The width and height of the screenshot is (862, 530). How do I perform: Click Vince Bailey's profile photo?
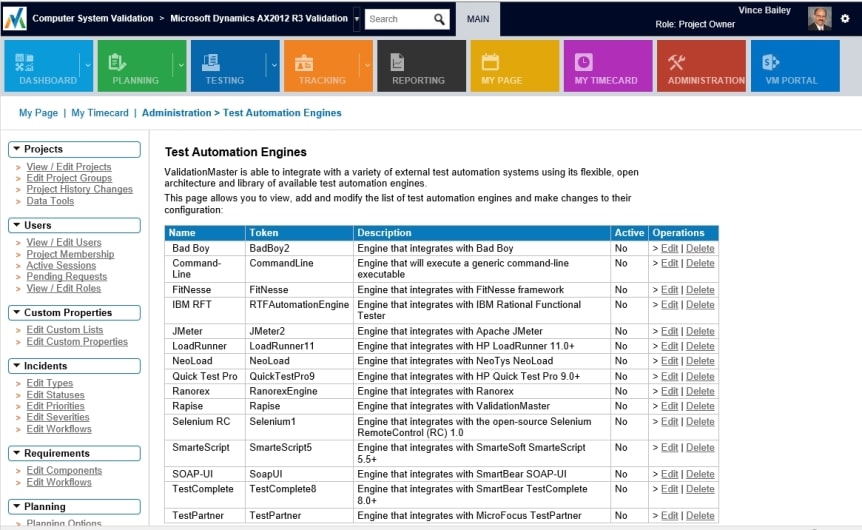point(819,18)
